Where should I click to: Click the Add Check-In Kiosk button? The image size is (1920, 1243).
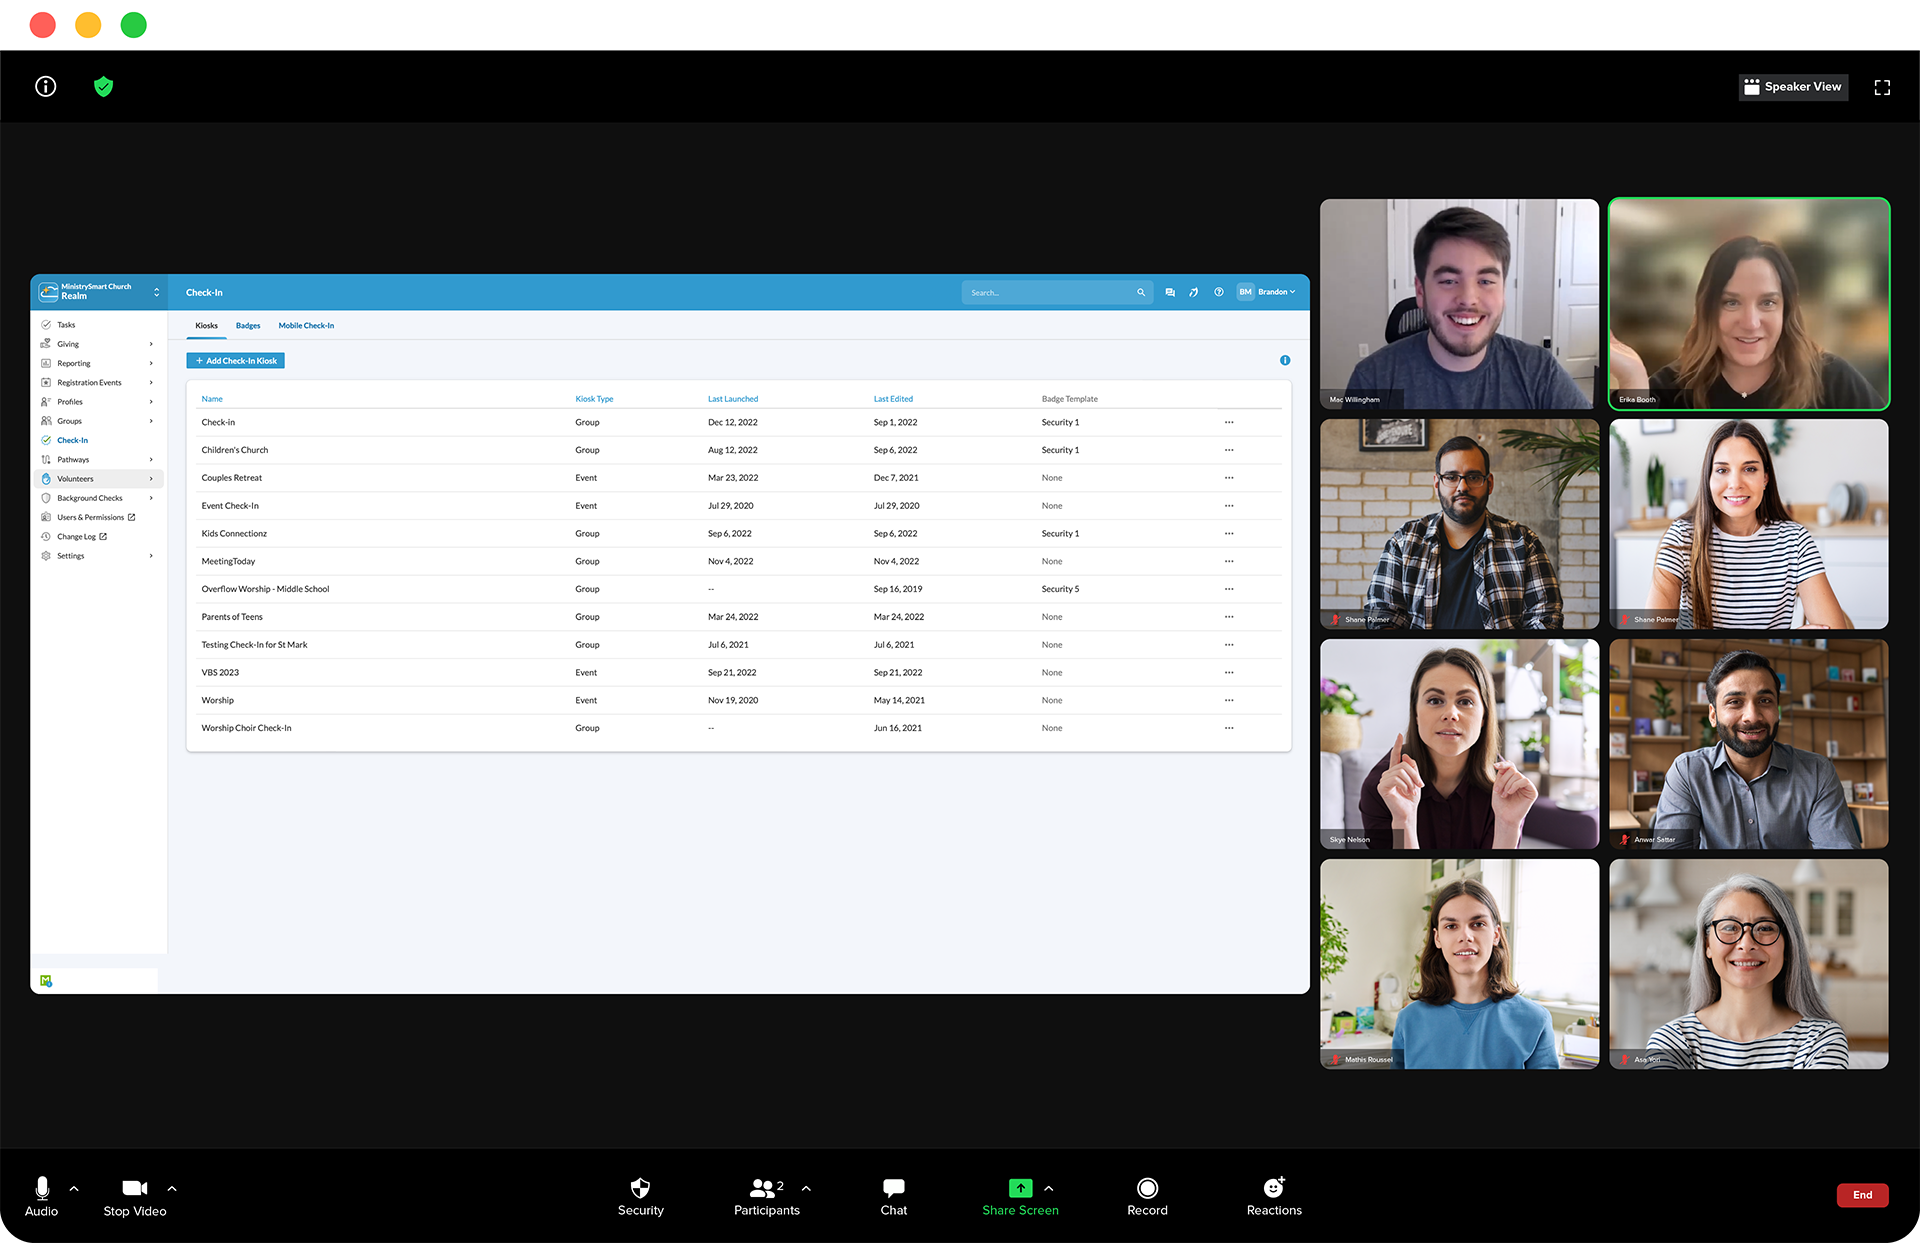tap(236, 361)
